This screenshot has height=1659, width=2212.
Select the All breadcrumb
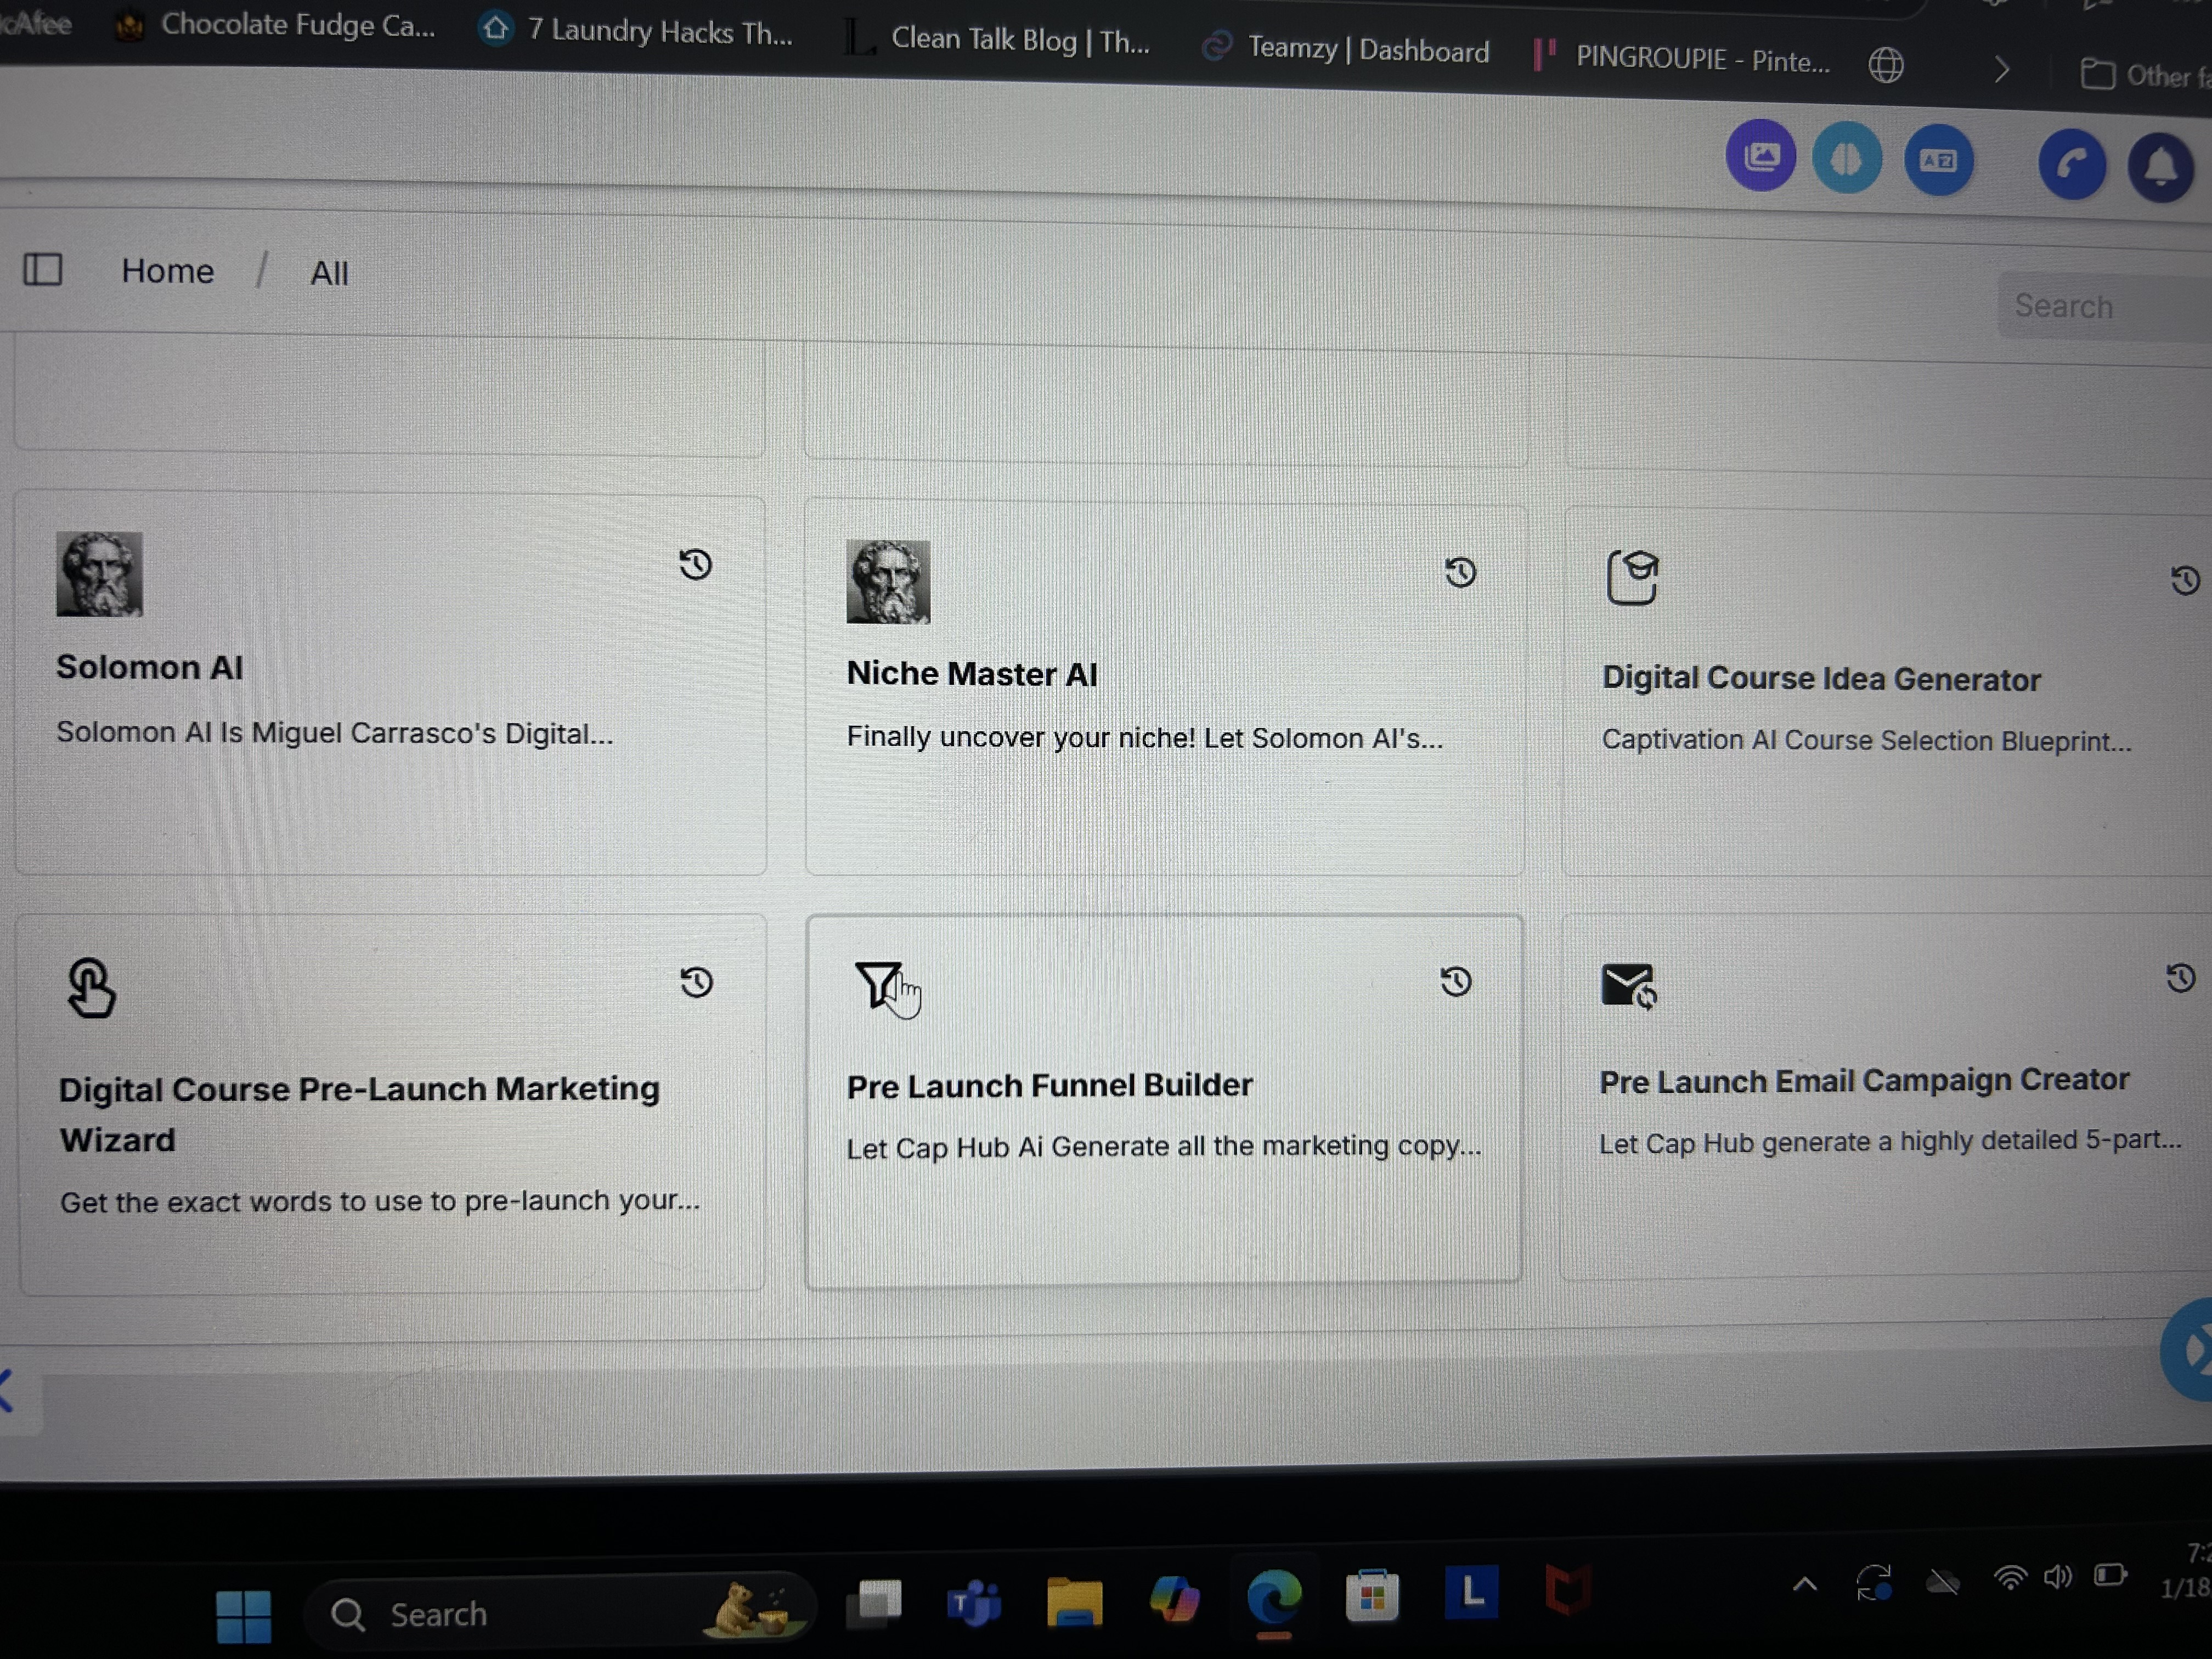(x=329, y=273)
